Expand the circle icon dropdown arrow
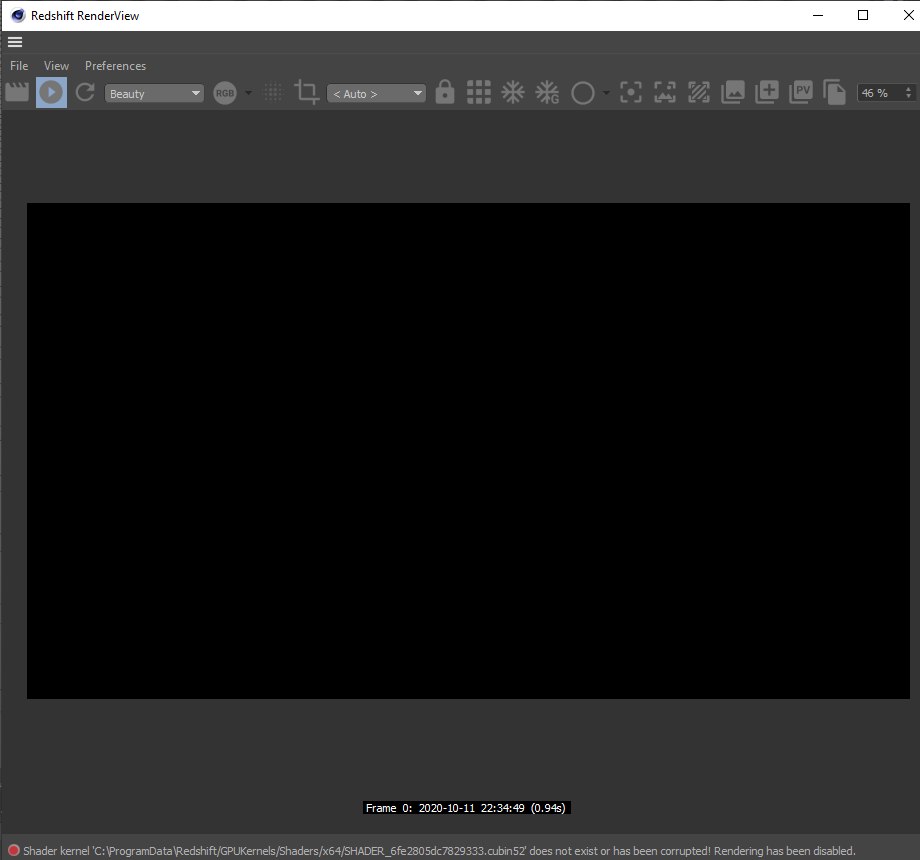Viewport: 920px width, 860px height. point(606,93)
